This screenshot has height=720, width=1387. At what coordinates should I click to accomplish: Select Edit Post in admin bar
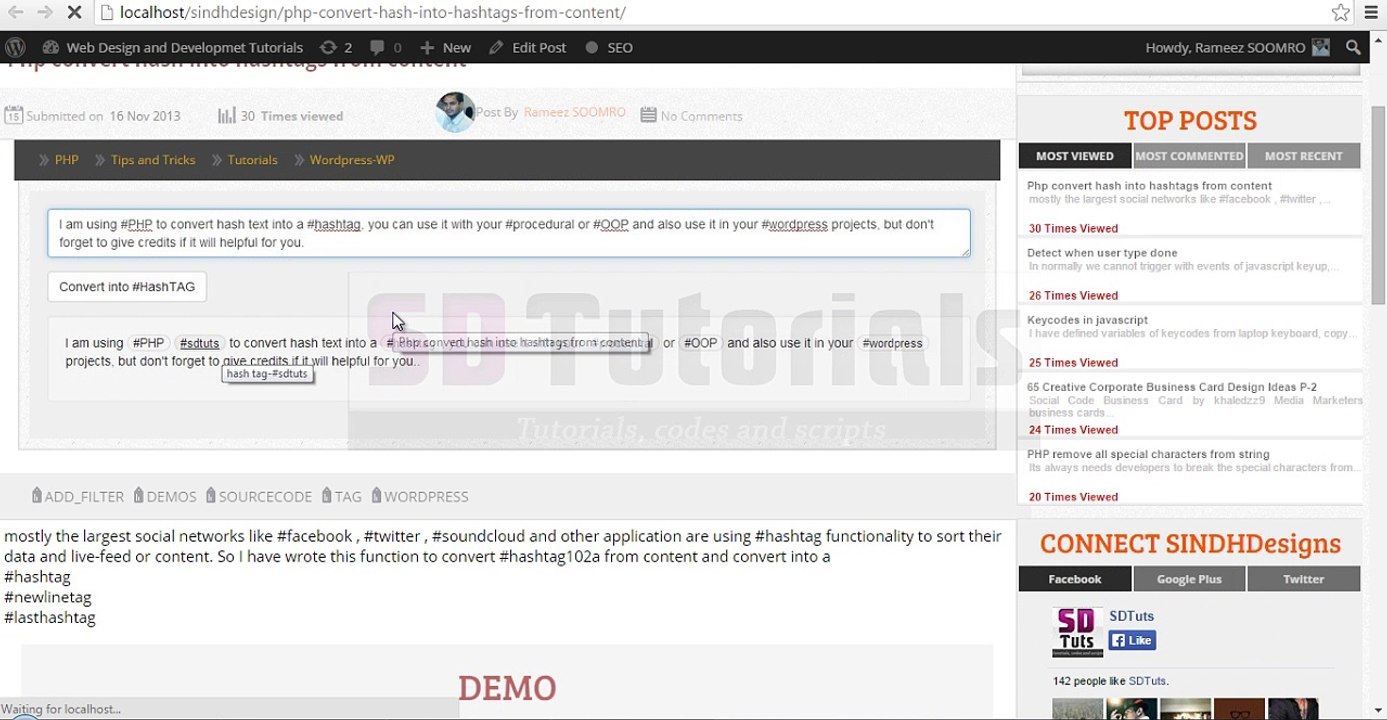(x=527, y=47)
